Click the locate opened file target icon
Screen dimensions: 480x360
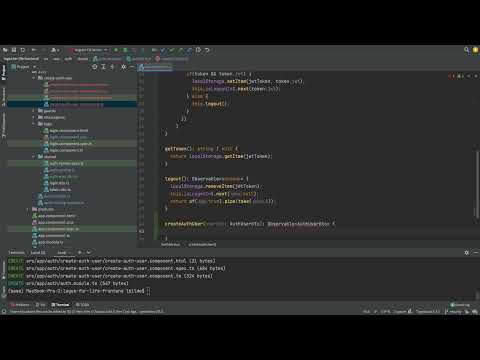pos(95,67)
